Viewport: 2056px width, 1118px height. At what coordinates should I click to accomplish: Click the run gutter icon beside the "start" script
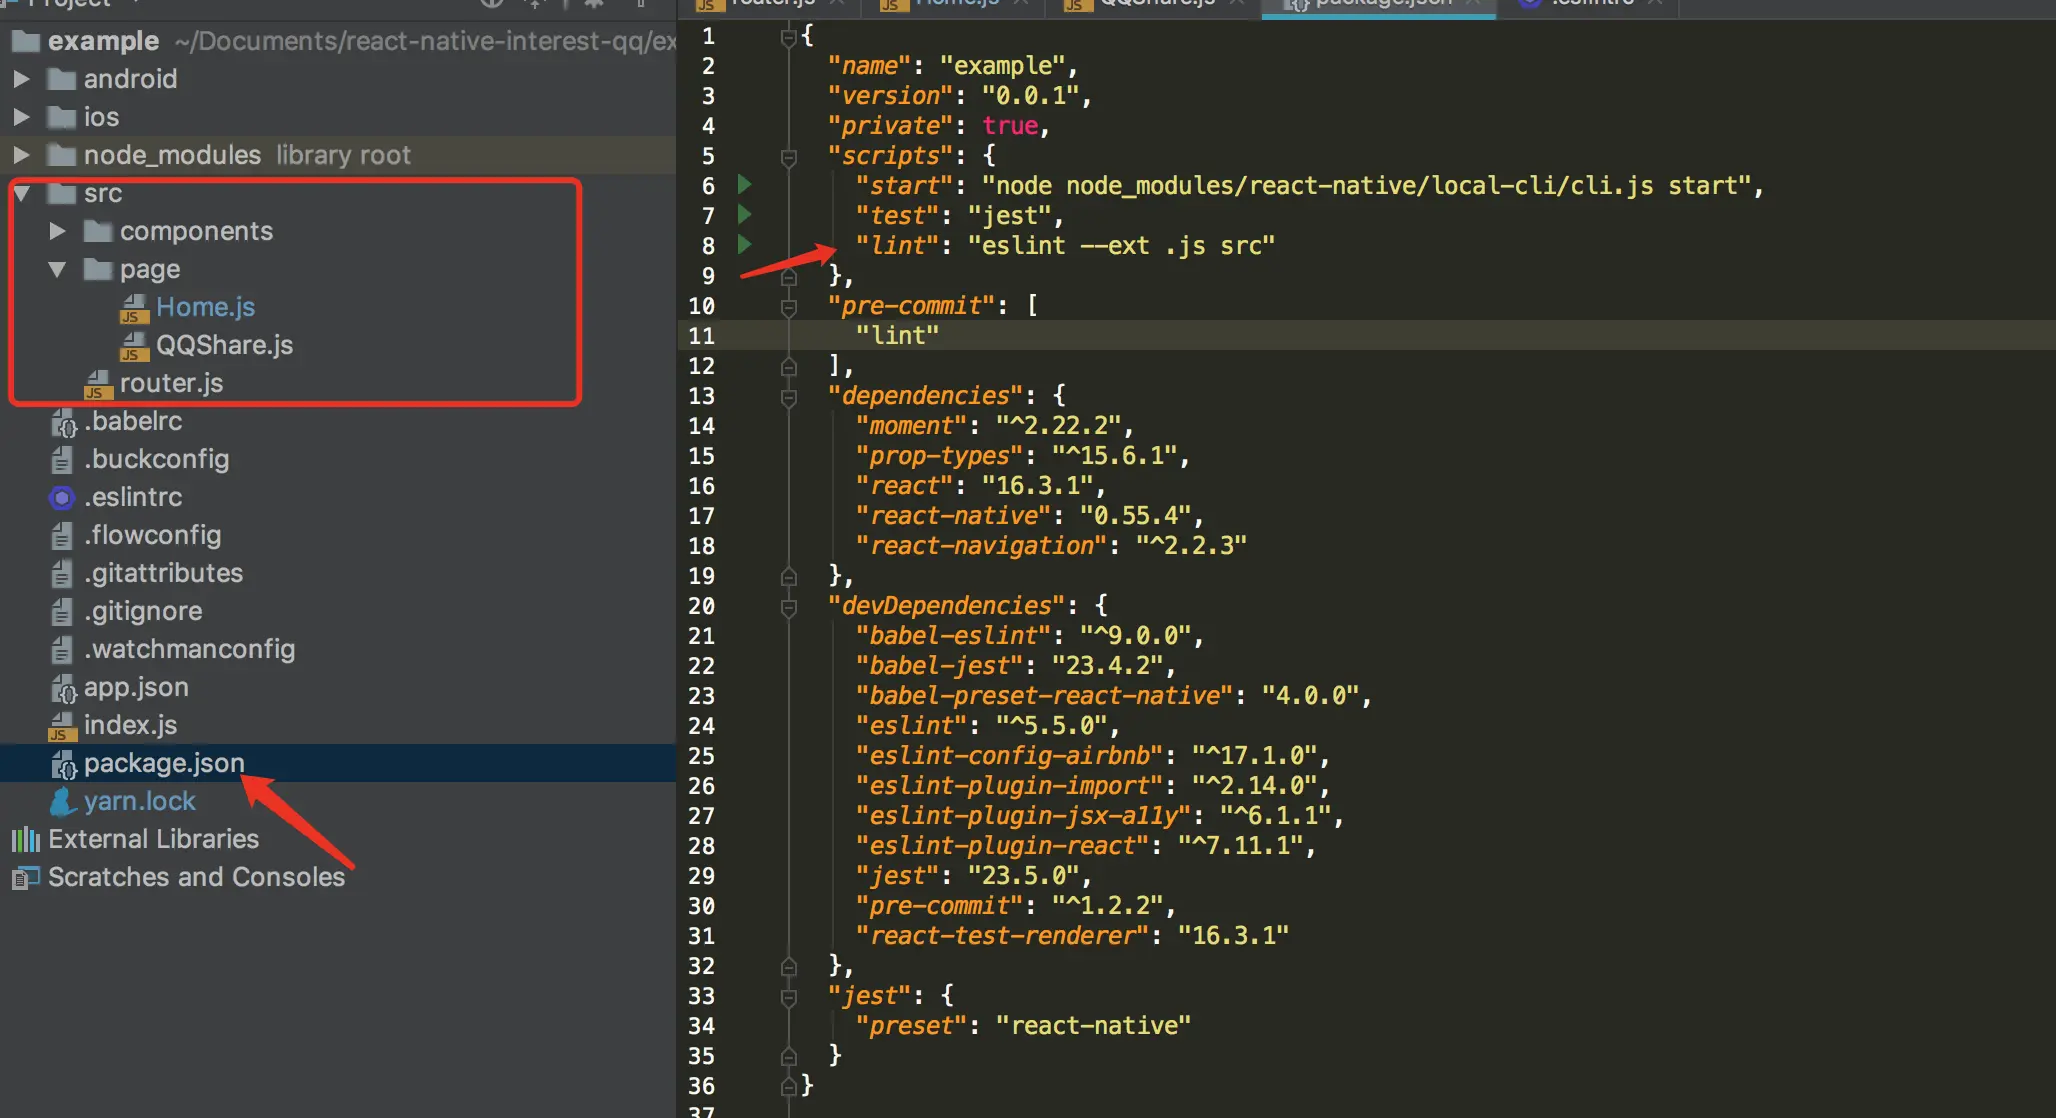point(744,184)
